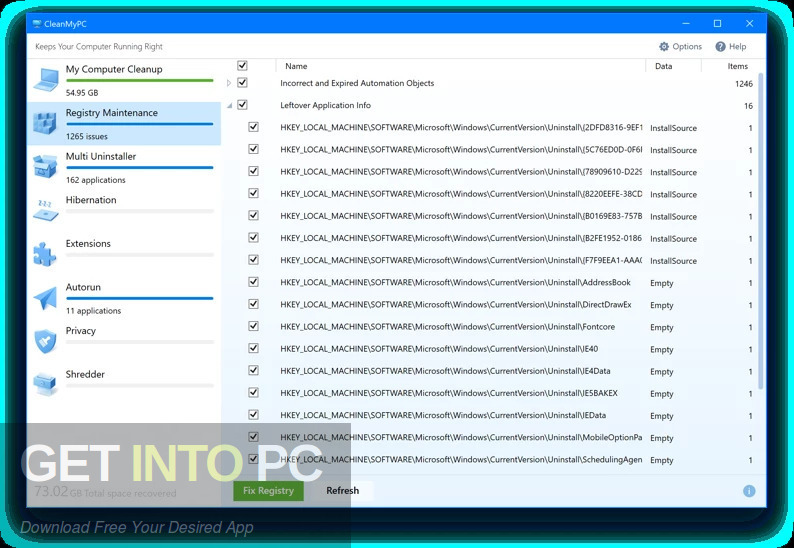Screen dimensions: 794x548
Task: Switch to My Computer Cleanup section
Action: 124,80
